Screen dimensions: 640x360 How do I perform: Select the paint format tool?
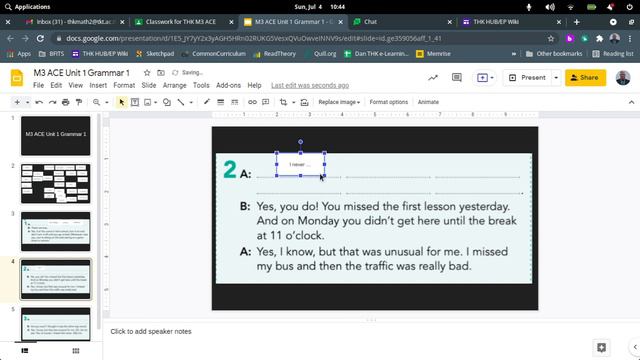point(79,102)
